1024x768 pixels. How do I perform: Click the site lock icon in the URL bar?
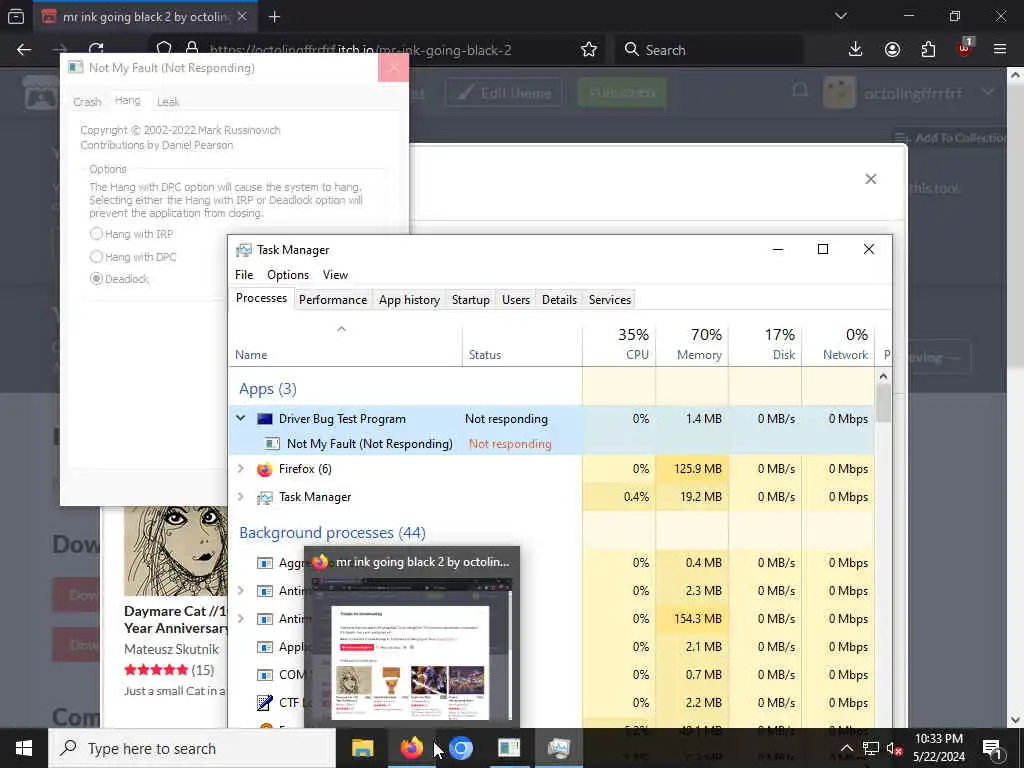point(192,50)
